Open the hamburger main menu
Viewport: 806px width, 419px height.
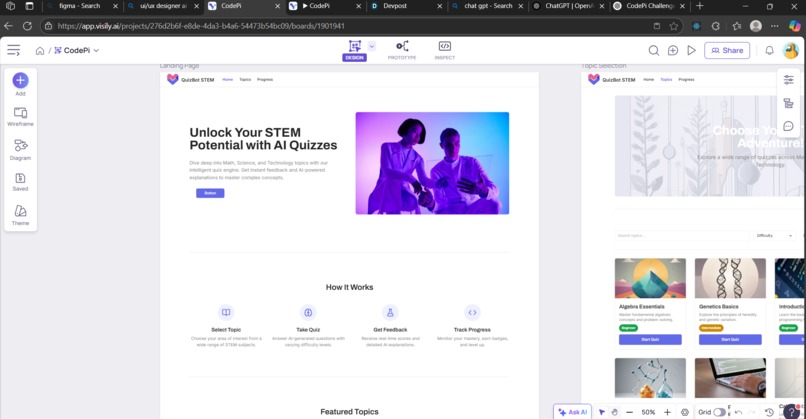pyautogui.click(x=13, y=50)
